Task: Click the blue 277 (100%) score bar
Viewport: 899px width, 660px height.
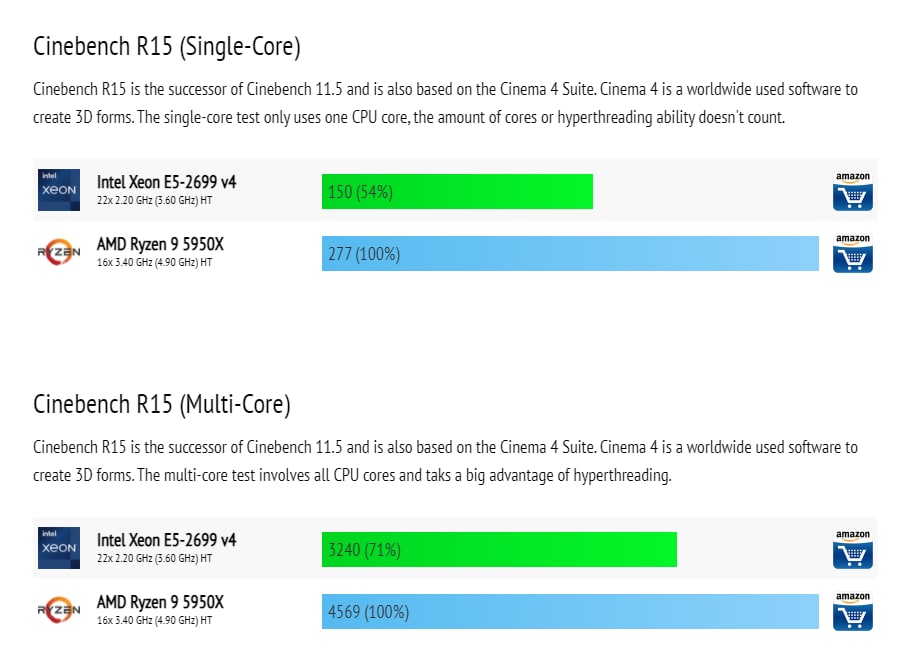Action: pos(570,253)
